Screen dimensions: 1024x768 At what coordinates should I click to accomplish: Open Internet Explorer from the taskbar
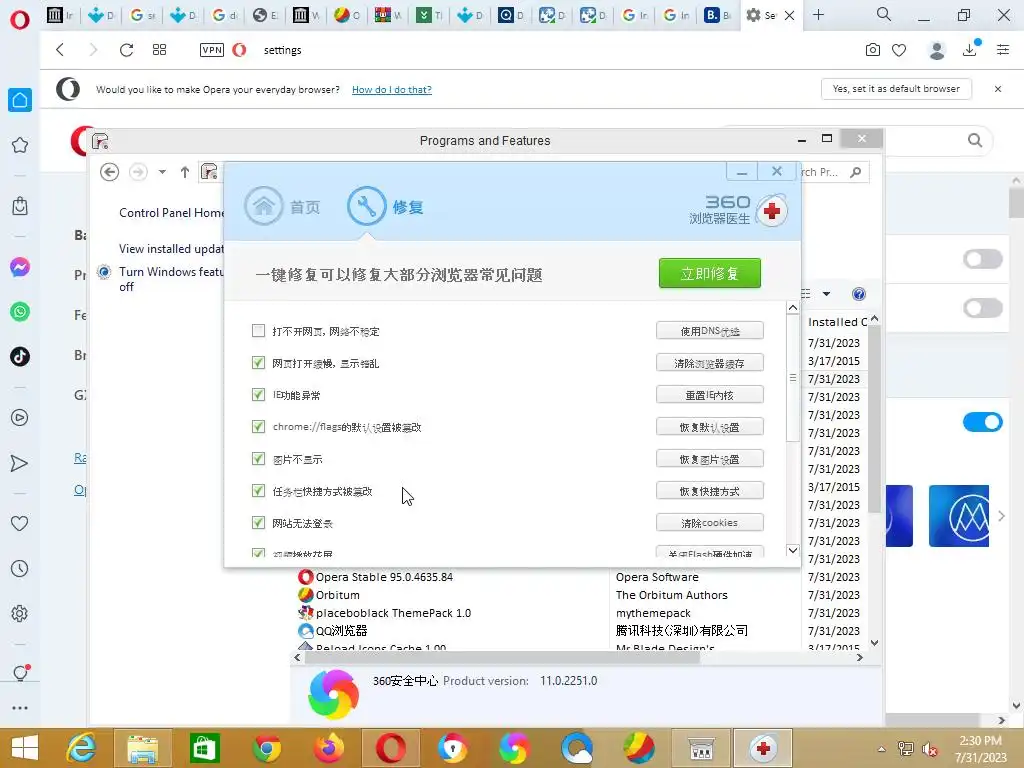(82, 748)
